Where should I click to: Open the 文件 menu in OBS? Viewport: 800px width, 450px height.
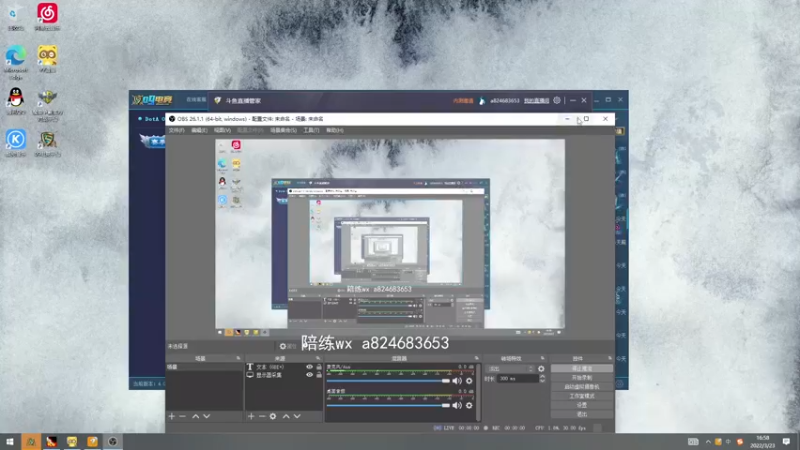pyautogui.click(x=176, y=131)
